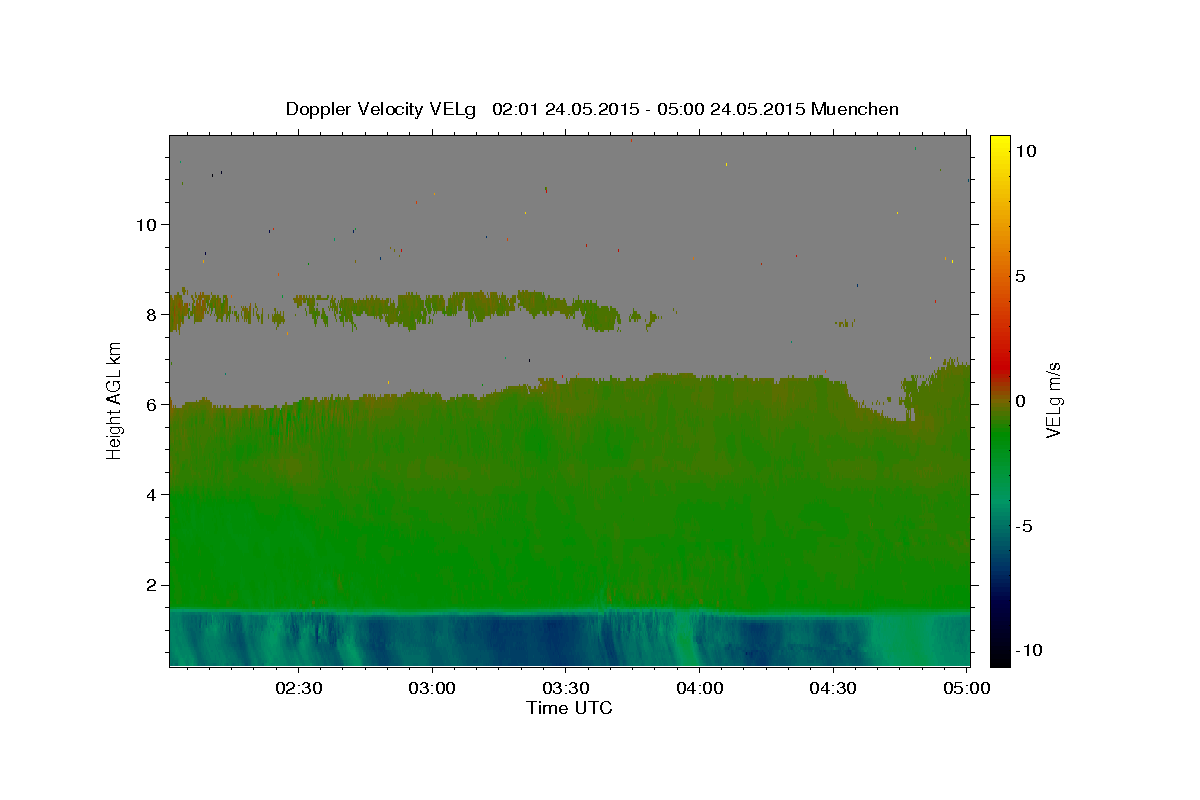Click the height tick label 4
1200x800 pixels.
(151, 494)
